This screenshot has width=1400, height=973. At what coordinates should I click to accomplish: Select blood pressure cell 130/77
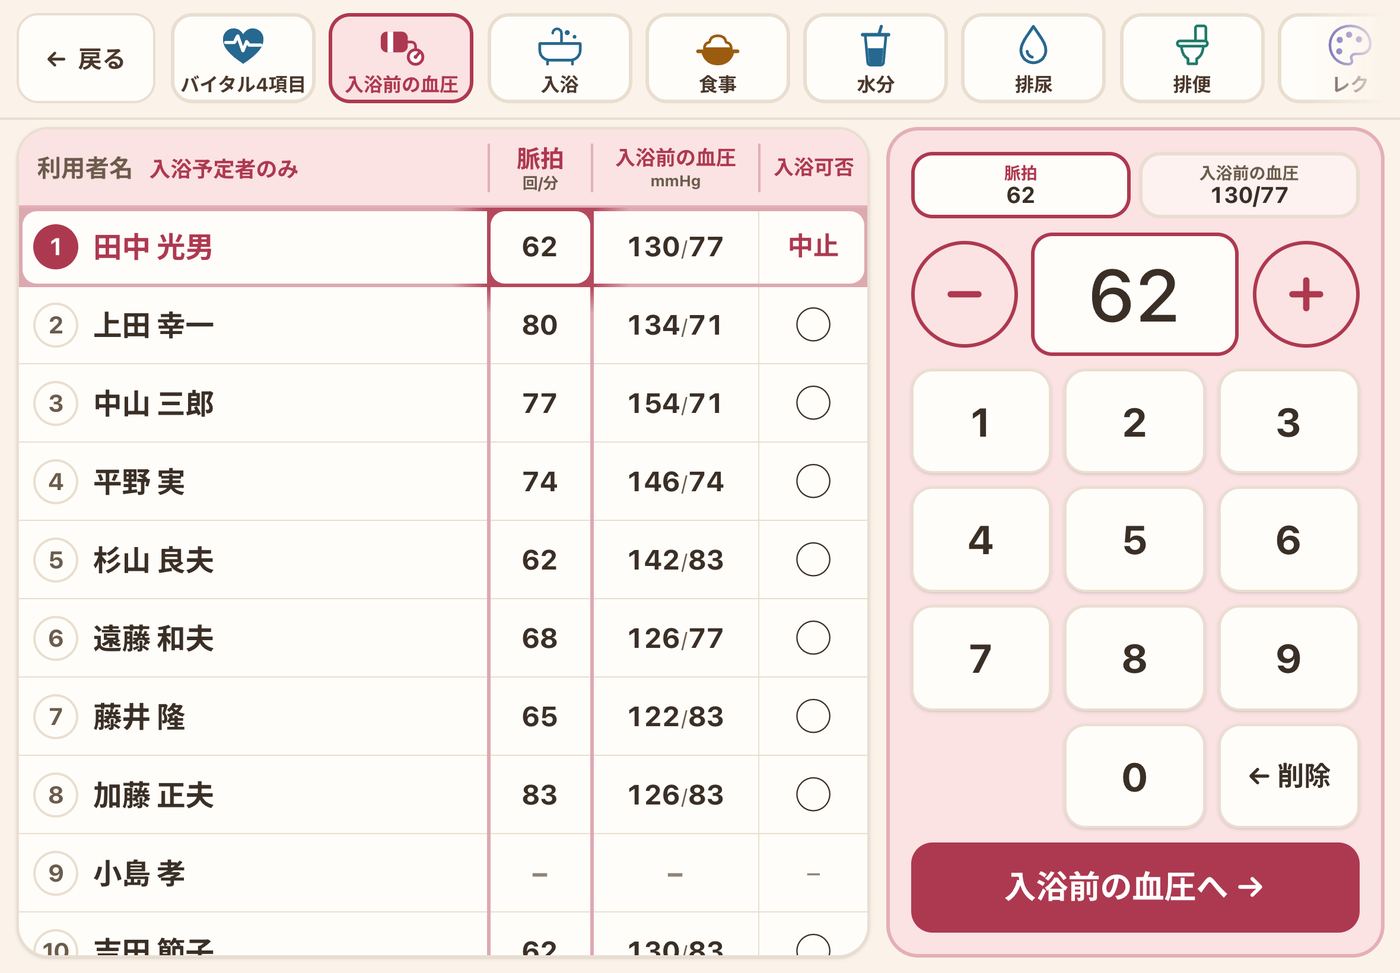(x=675, y=247)
